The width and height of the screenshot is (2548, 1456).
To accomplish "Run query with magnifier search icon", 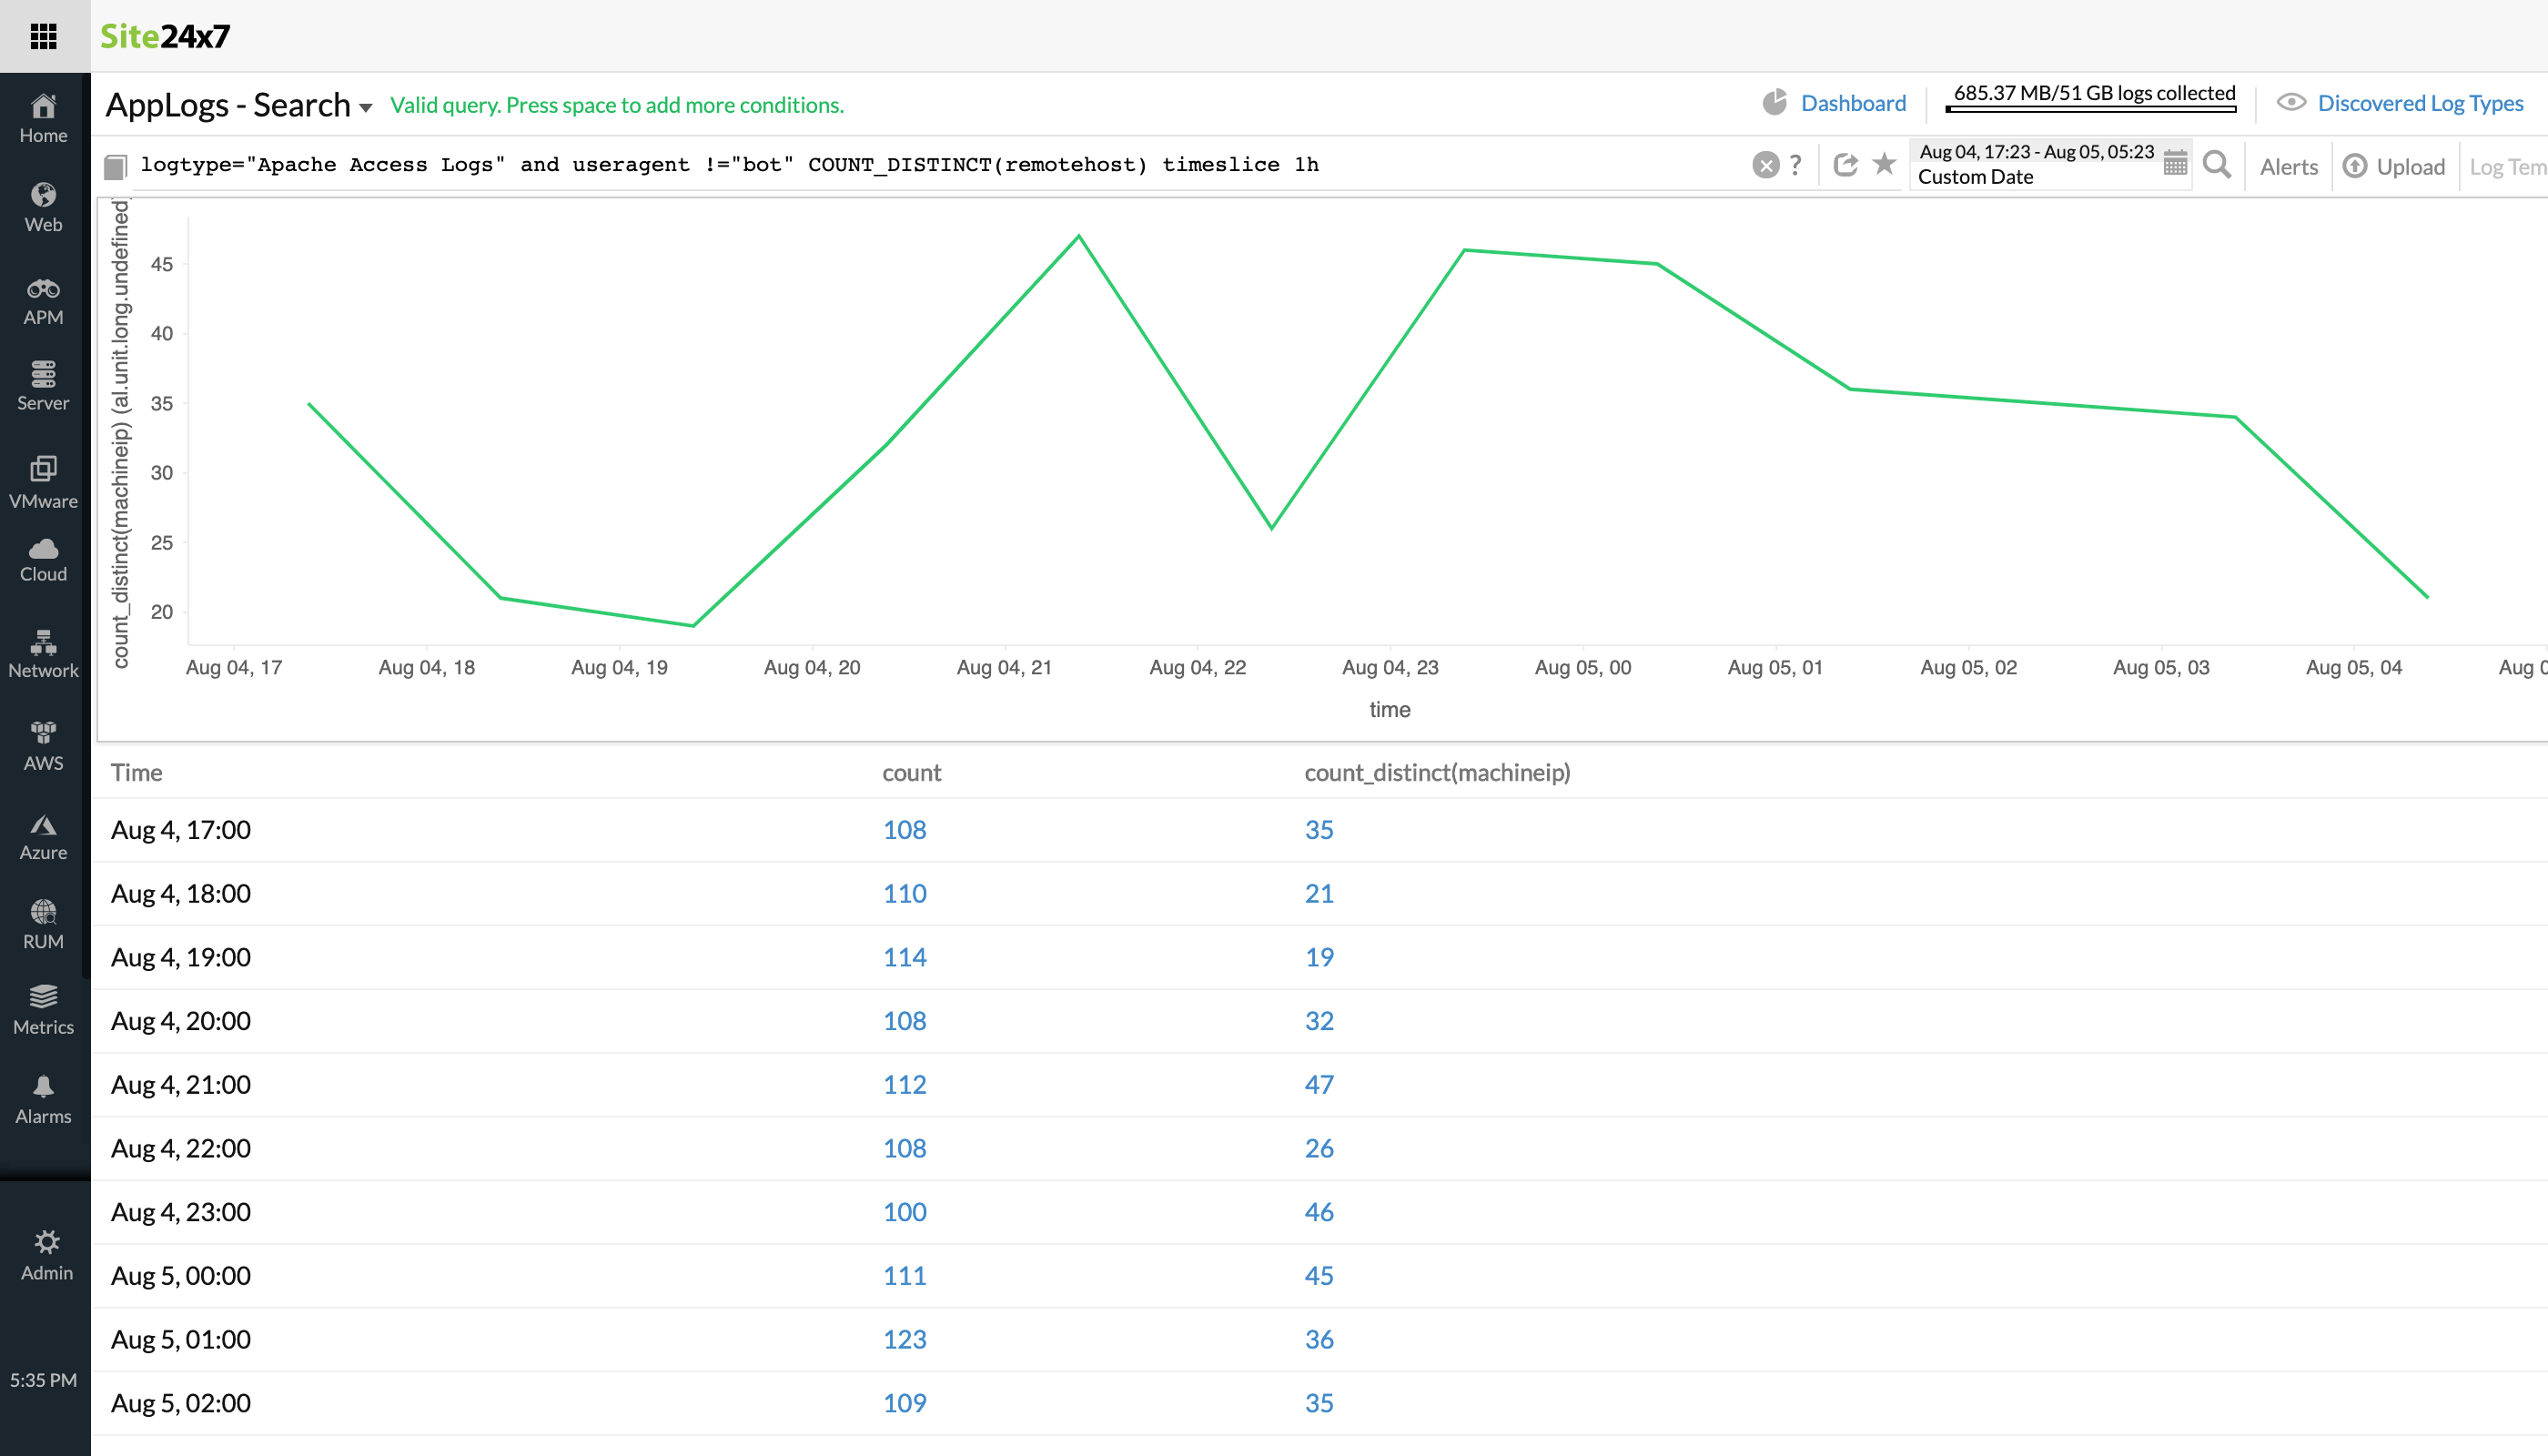I will pyautogui.click(x=2216, y=165).
